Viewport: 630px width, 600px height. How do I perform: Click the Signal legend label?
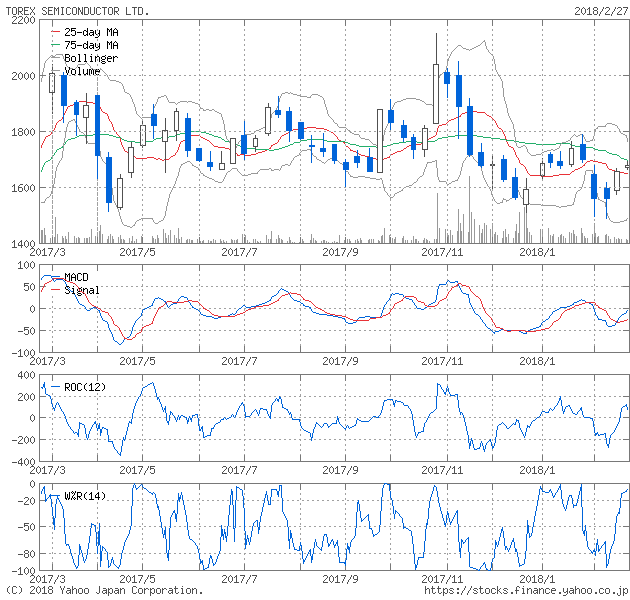coord(82,290)
